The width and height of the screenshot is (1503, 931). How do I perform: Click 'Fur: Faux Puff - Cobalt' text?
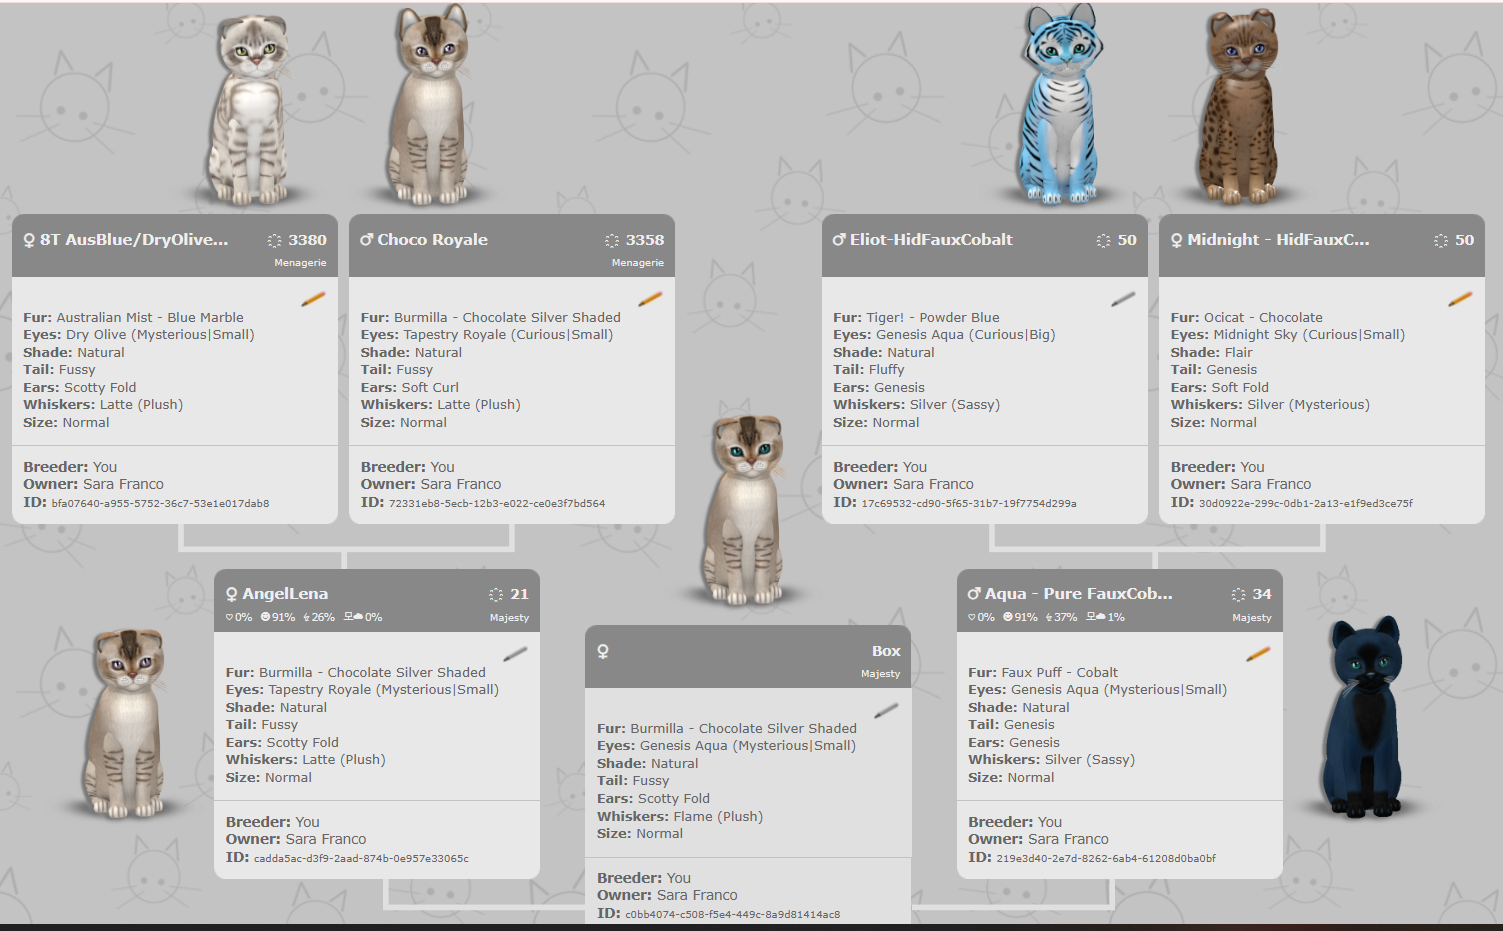1043,673
